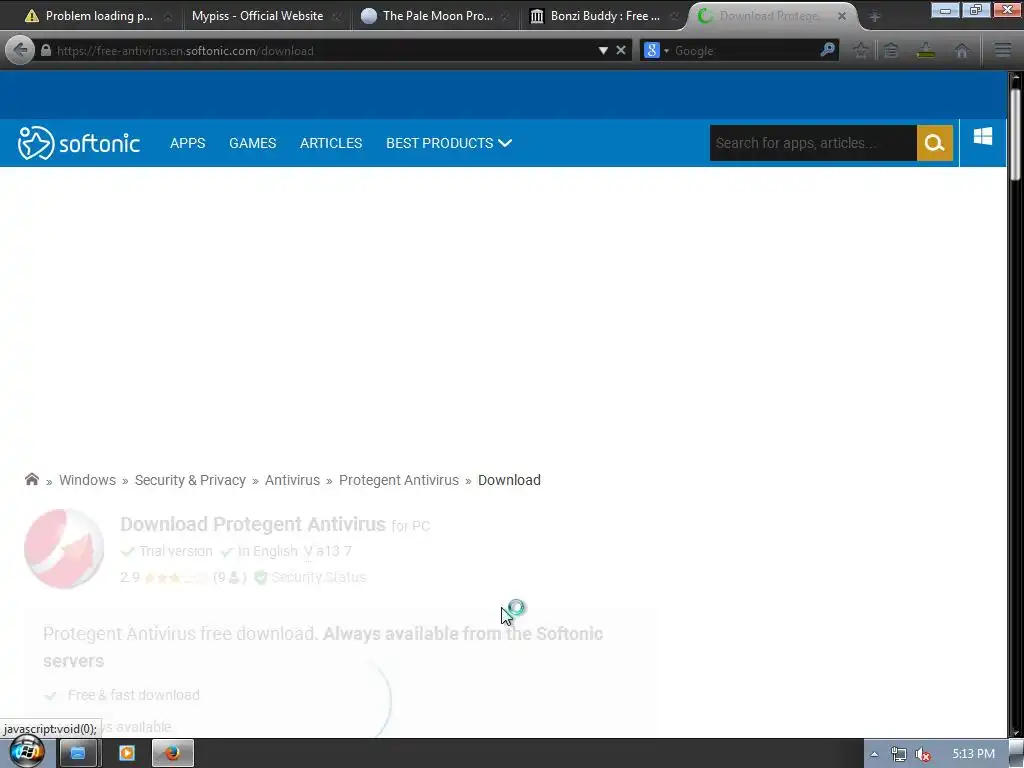Open the Antivirus breadcrumb link
This screenshot has width=1024, height=768.
(x=292, y=480)
